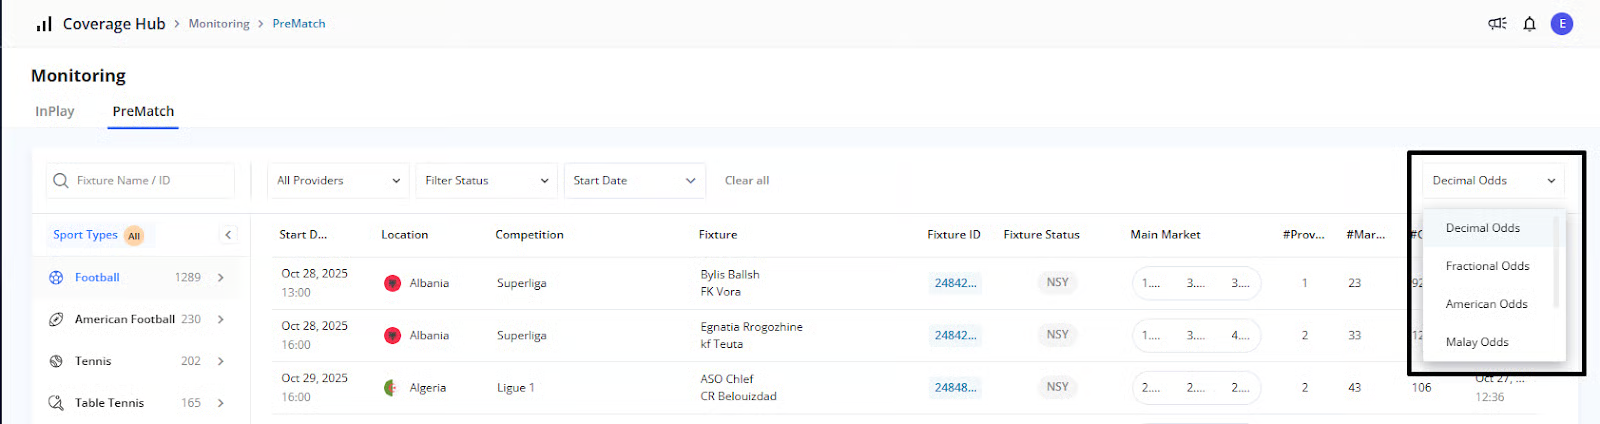Screen dimensions: 1600x424
Task: Open the All Providers dropdown
Action: coord(338,181)
